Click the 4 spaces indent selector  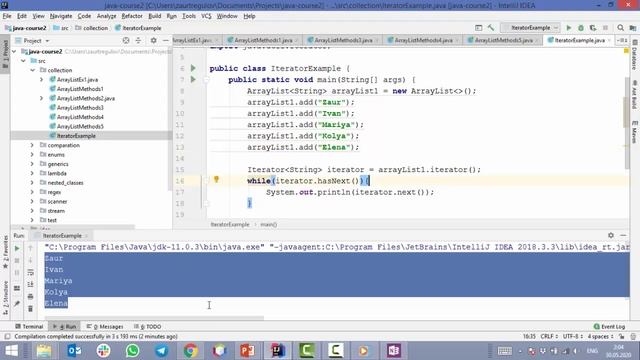(x=600, y=336)
